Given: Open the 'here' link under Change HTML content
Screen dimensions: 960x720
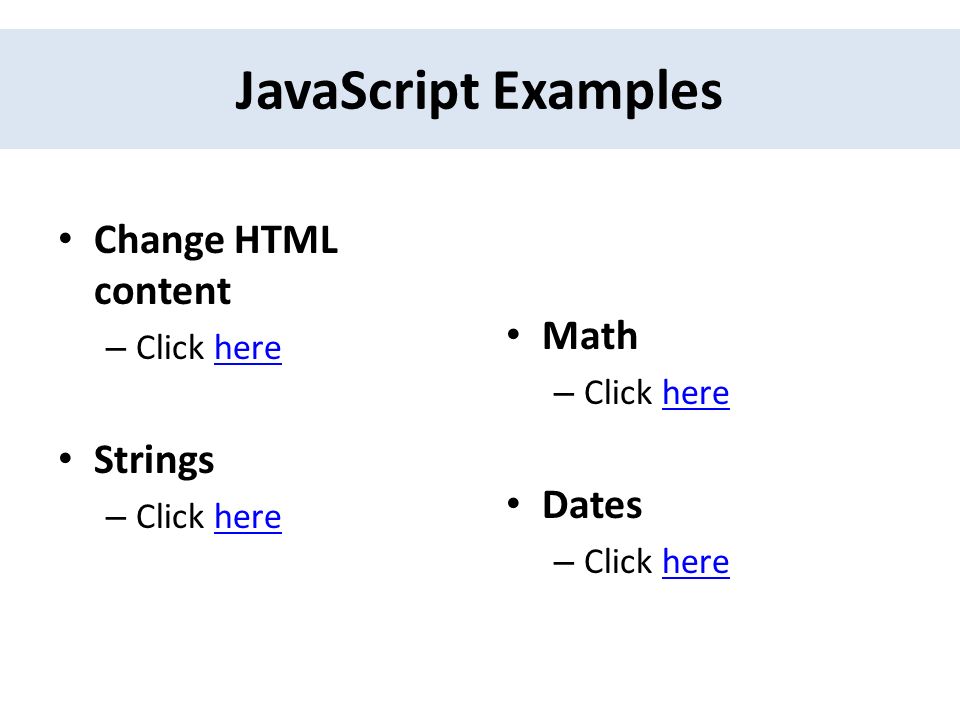Looking at the screenshot, I should (x=247, y=348).
